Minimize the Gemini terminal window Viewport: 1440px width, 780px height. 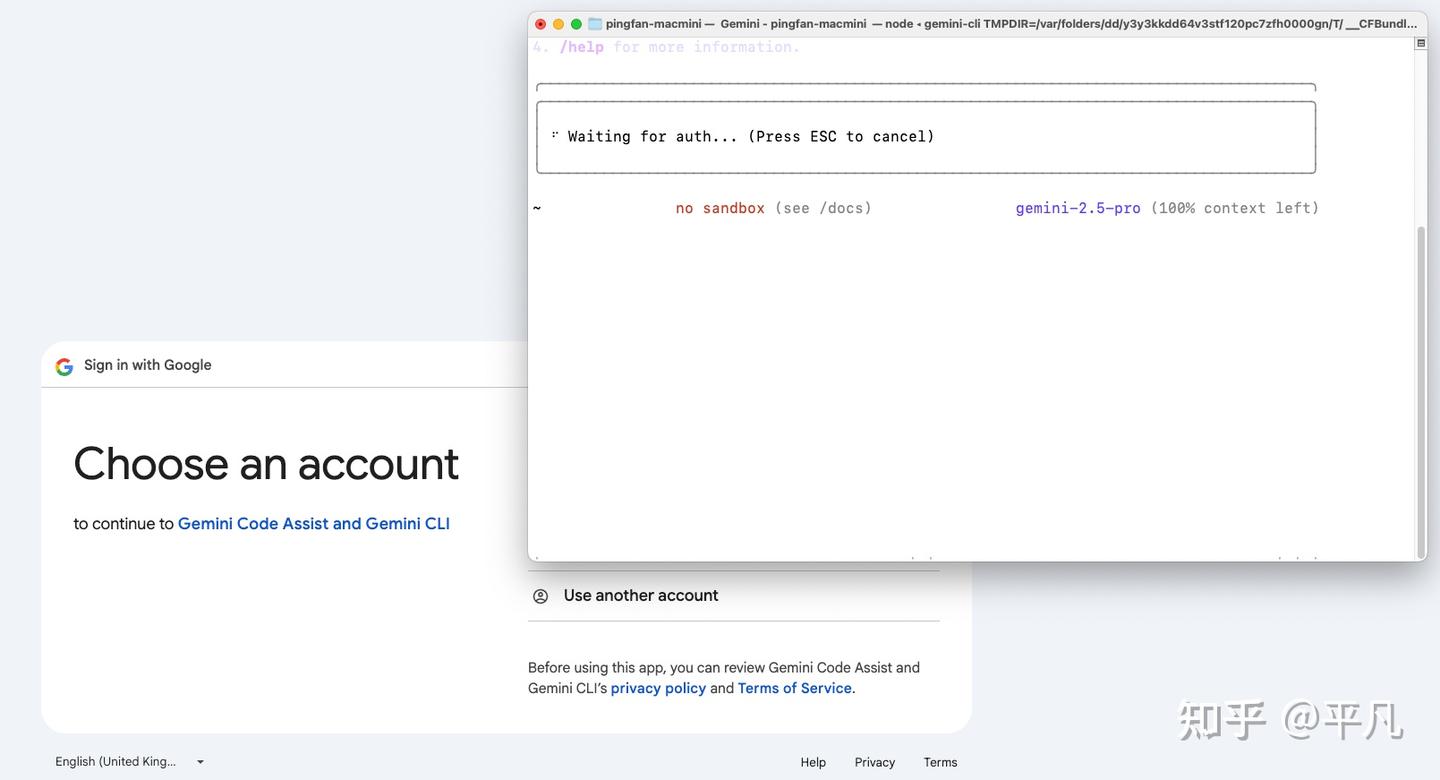click(x=558, y=24)
